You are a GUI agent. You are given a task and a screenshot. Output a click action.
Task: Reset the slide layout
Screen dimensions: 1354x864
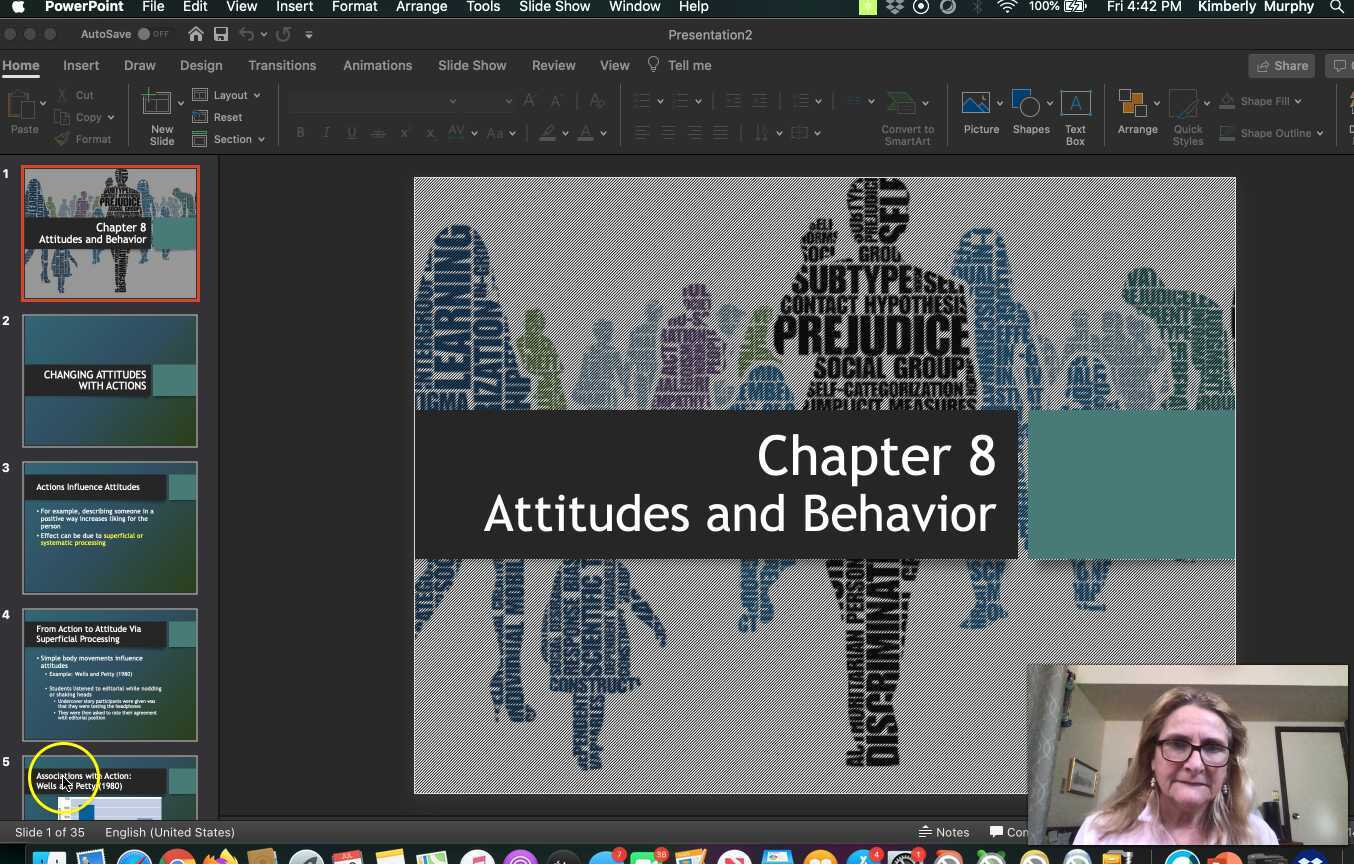[x=218, y=117]
